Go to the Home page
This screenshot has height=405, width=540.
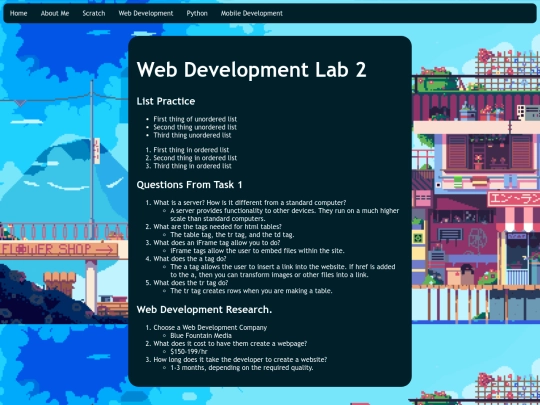point(19,13)
